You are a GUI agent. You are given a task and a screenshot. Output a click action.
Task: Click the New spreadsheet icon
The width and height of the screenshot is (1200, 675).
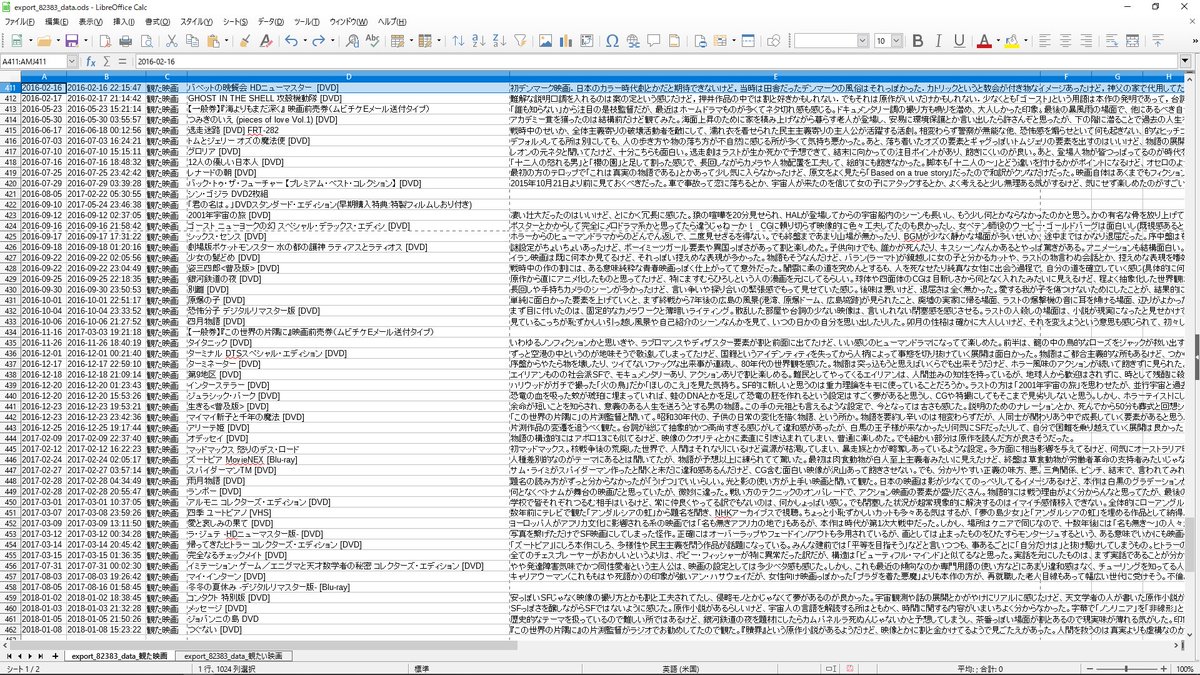[18, 41]
